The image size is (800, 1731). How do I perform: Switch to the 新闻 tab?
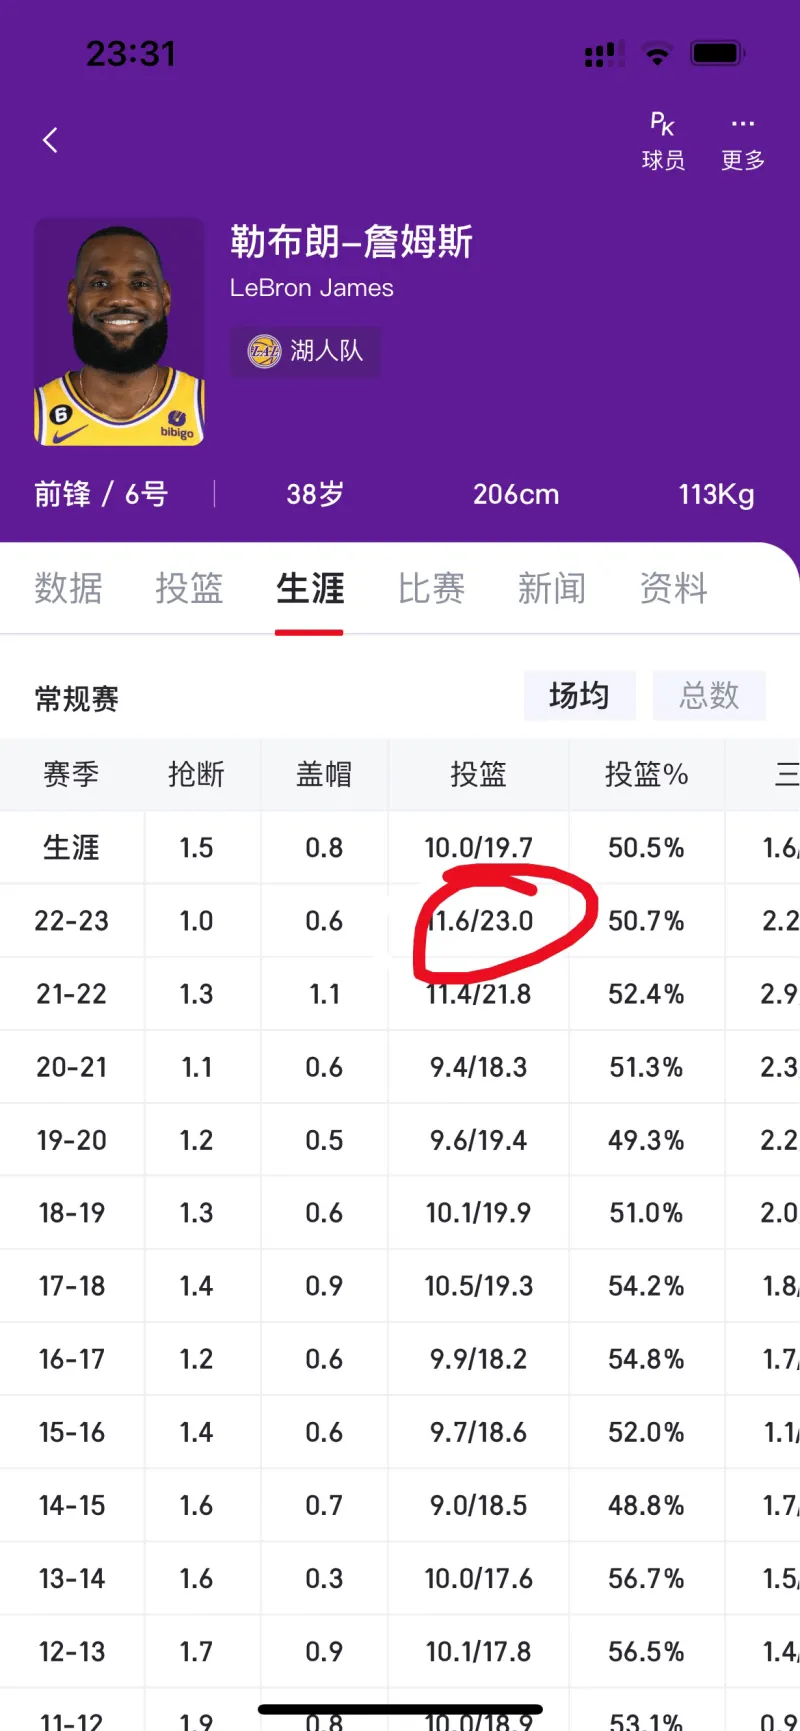tap(552, 588)
